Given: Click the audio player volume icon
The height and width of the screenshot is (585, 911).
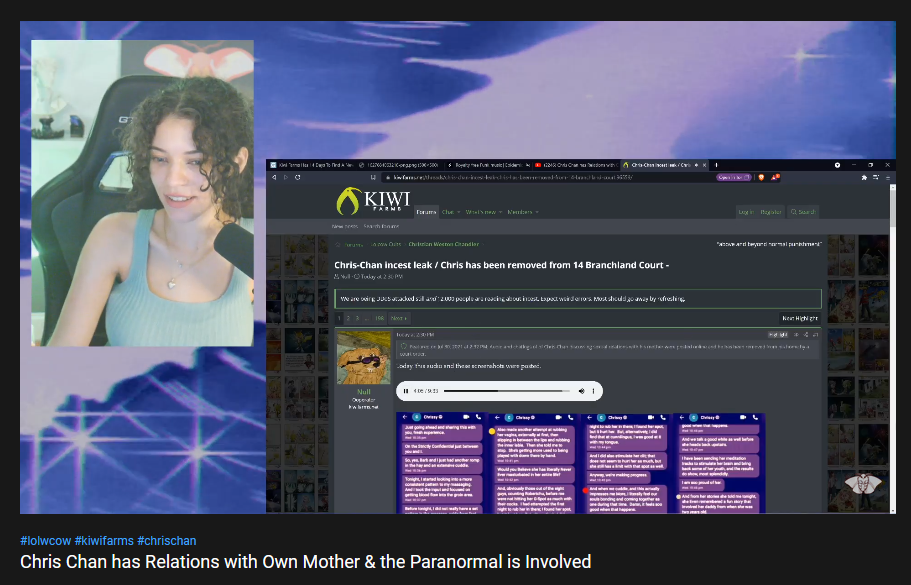Looking at the screenshot, I should tap(582, 391).
